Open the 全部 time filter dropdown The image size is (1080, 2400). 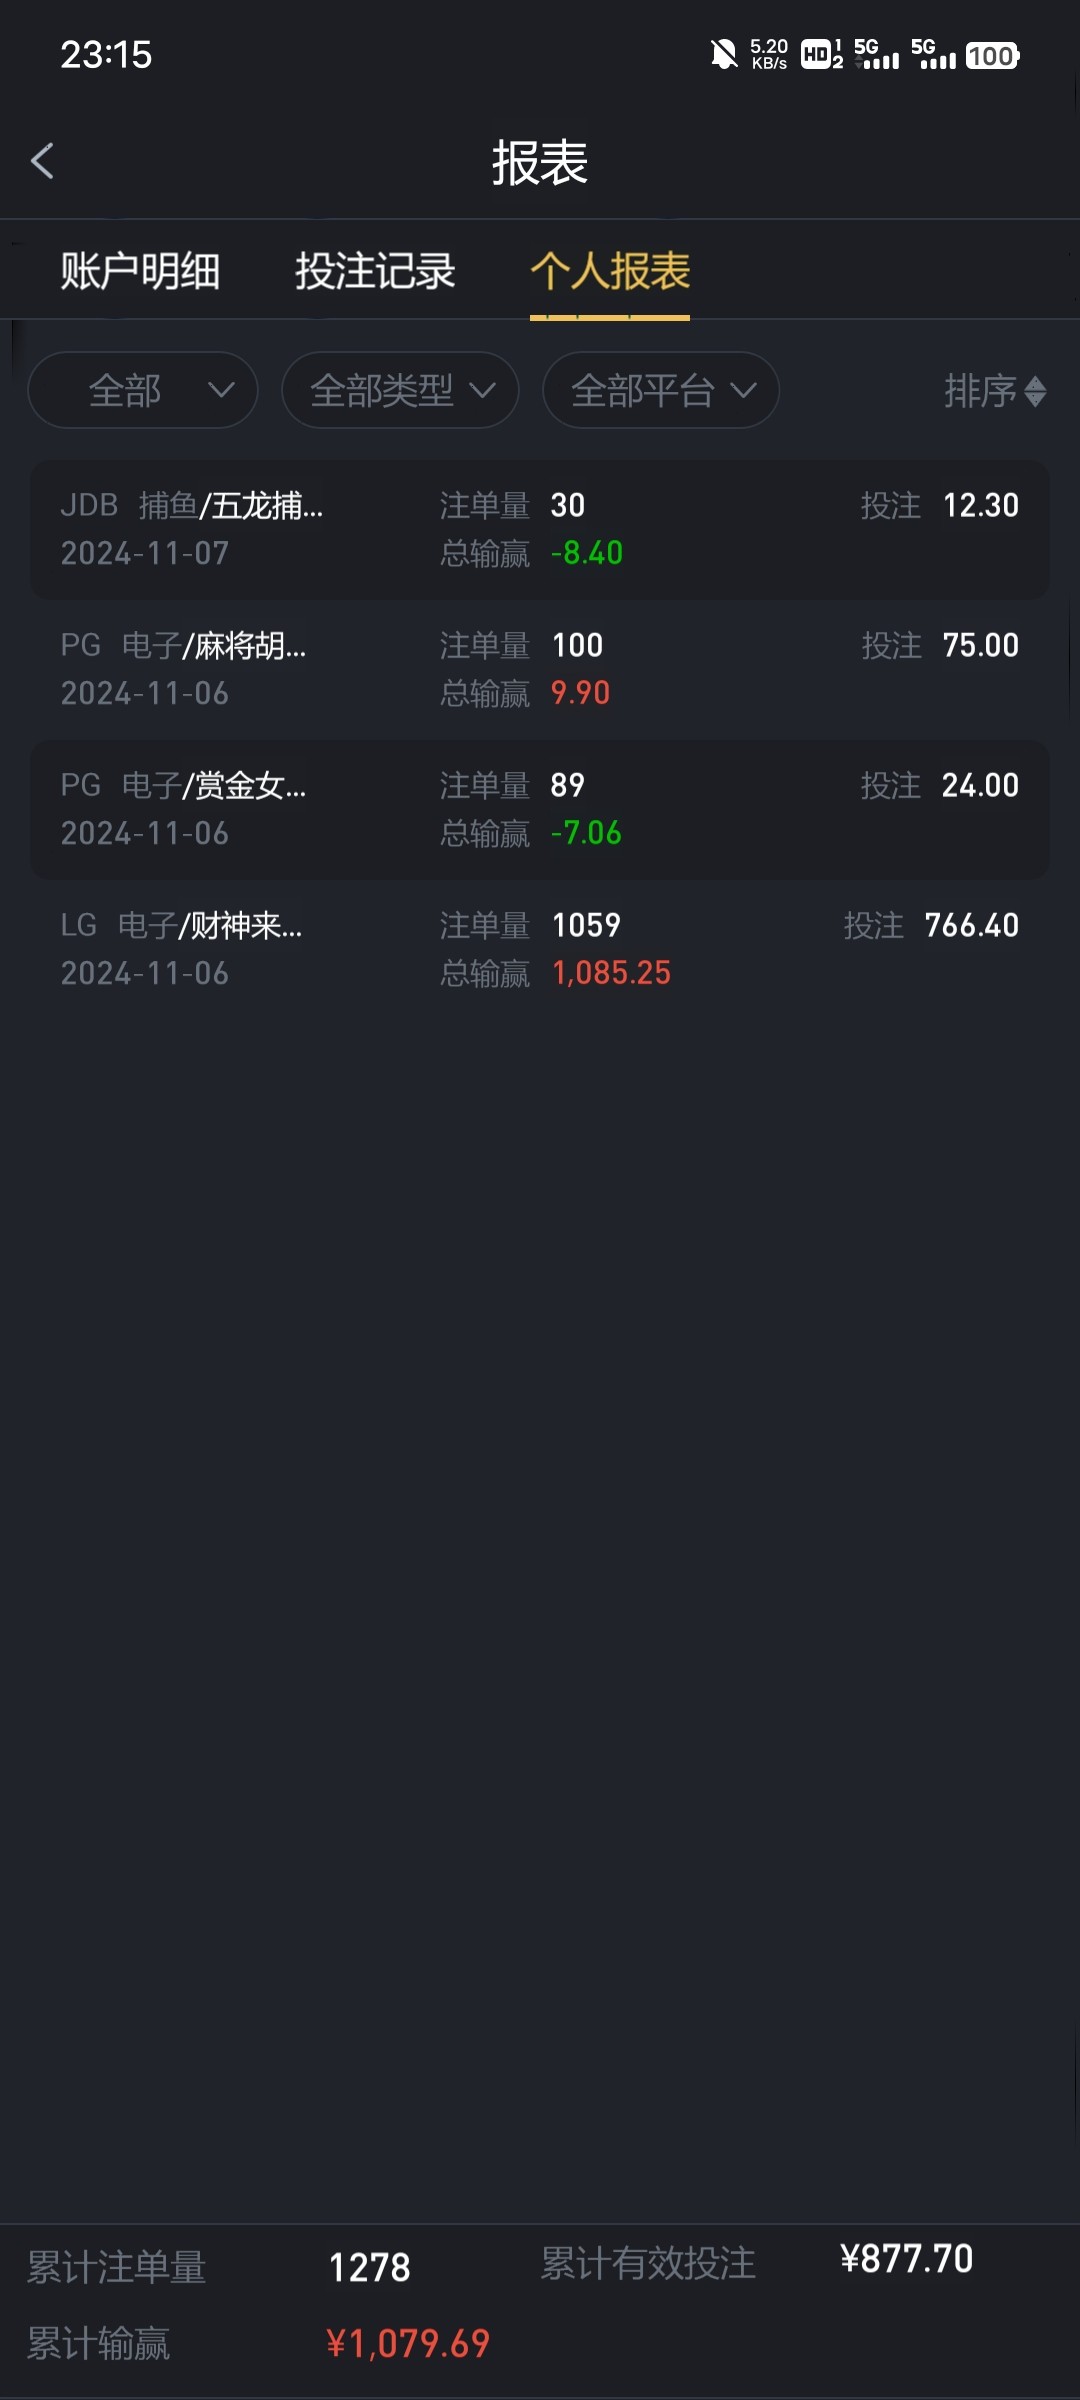(143, 390)
